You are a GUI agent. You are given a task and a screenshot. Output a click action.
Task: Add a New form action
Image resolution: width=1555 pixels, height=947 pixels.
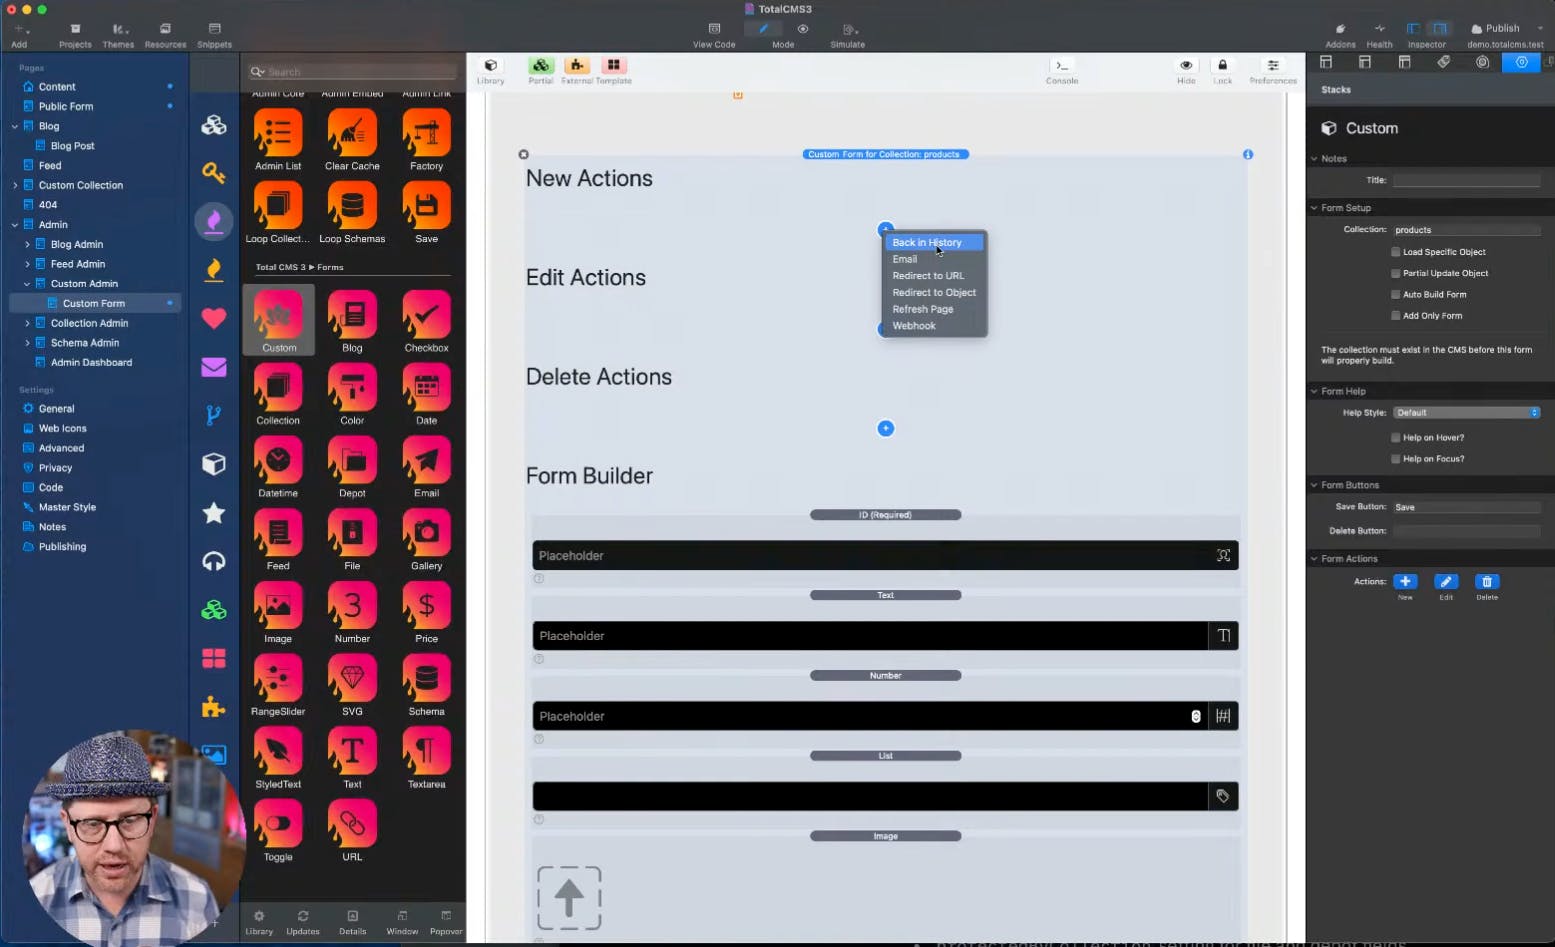point(1405,581)
